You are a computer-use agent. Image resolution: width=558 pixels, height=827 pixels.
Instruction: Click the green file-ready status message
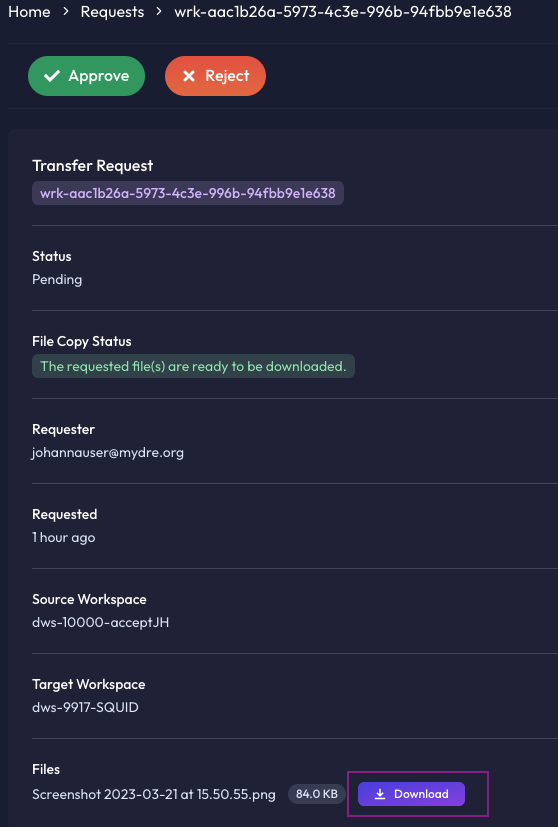click(x=194, y=366)
